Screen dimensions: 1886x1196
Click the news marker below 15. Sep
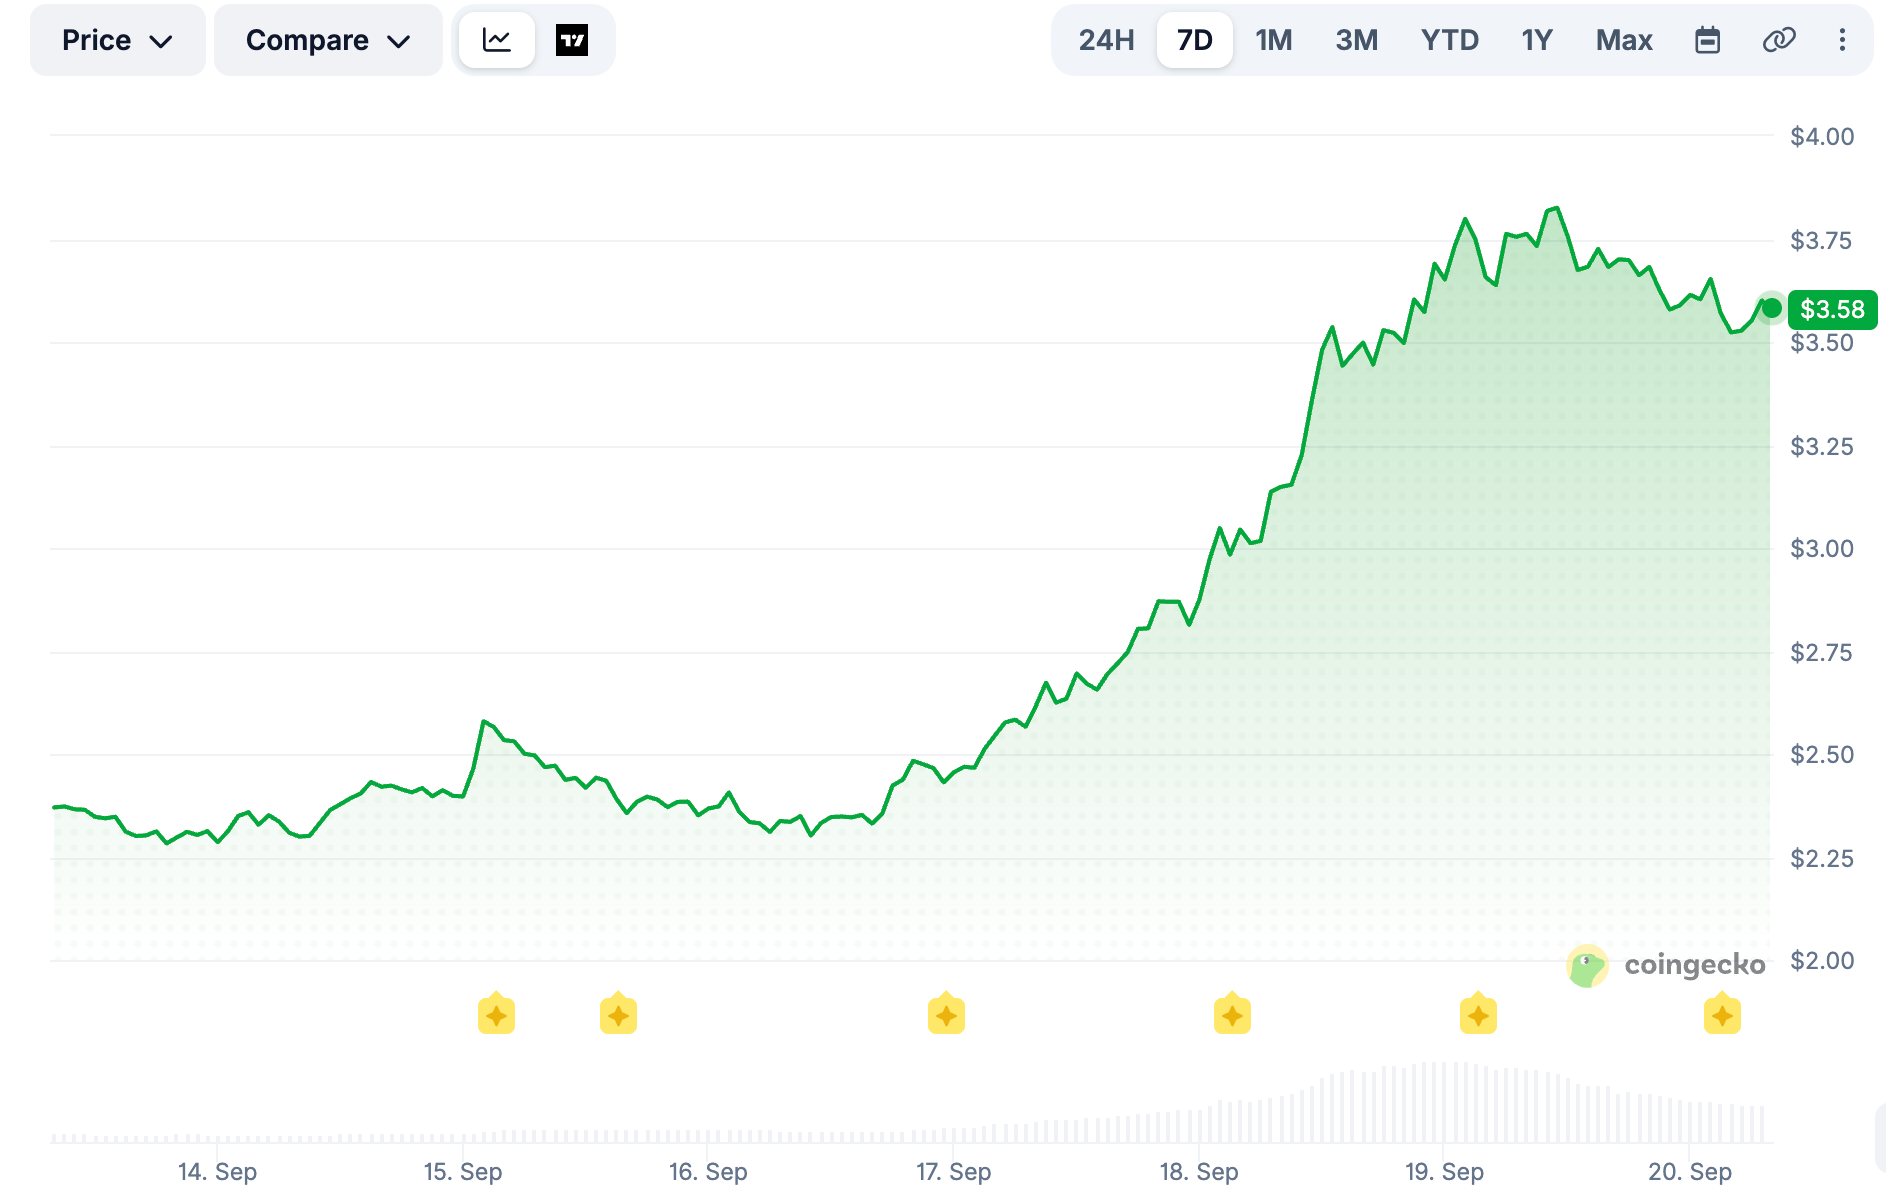(496, 1015)
